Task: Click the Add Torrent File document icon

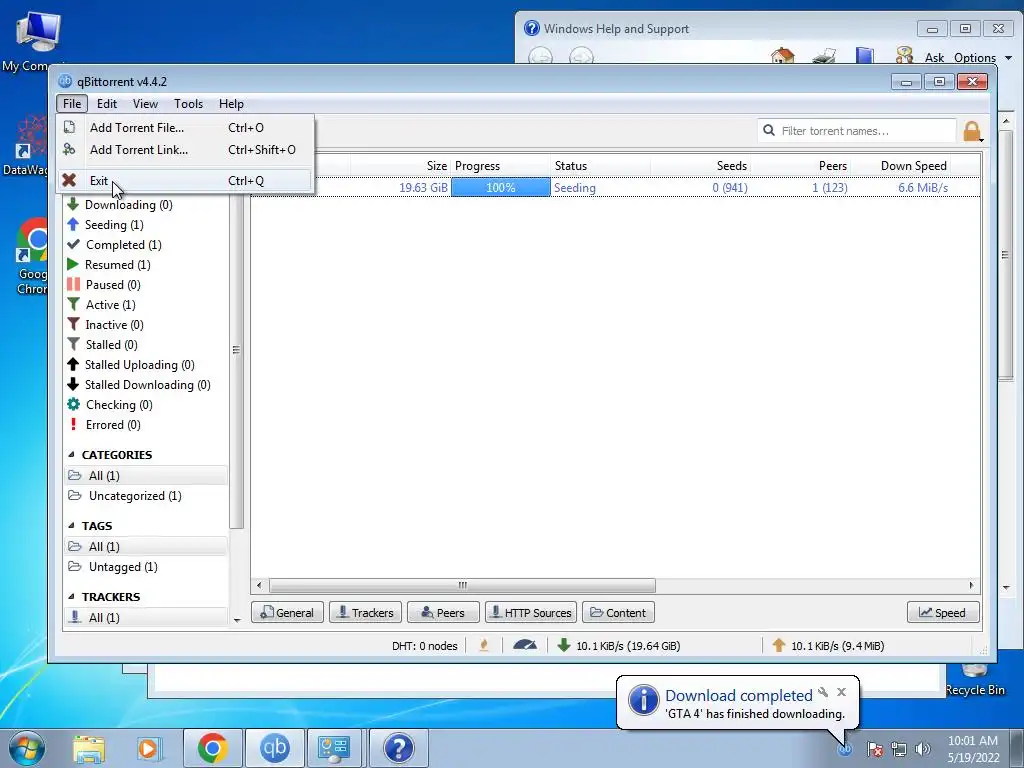Action: pos(69,127)
